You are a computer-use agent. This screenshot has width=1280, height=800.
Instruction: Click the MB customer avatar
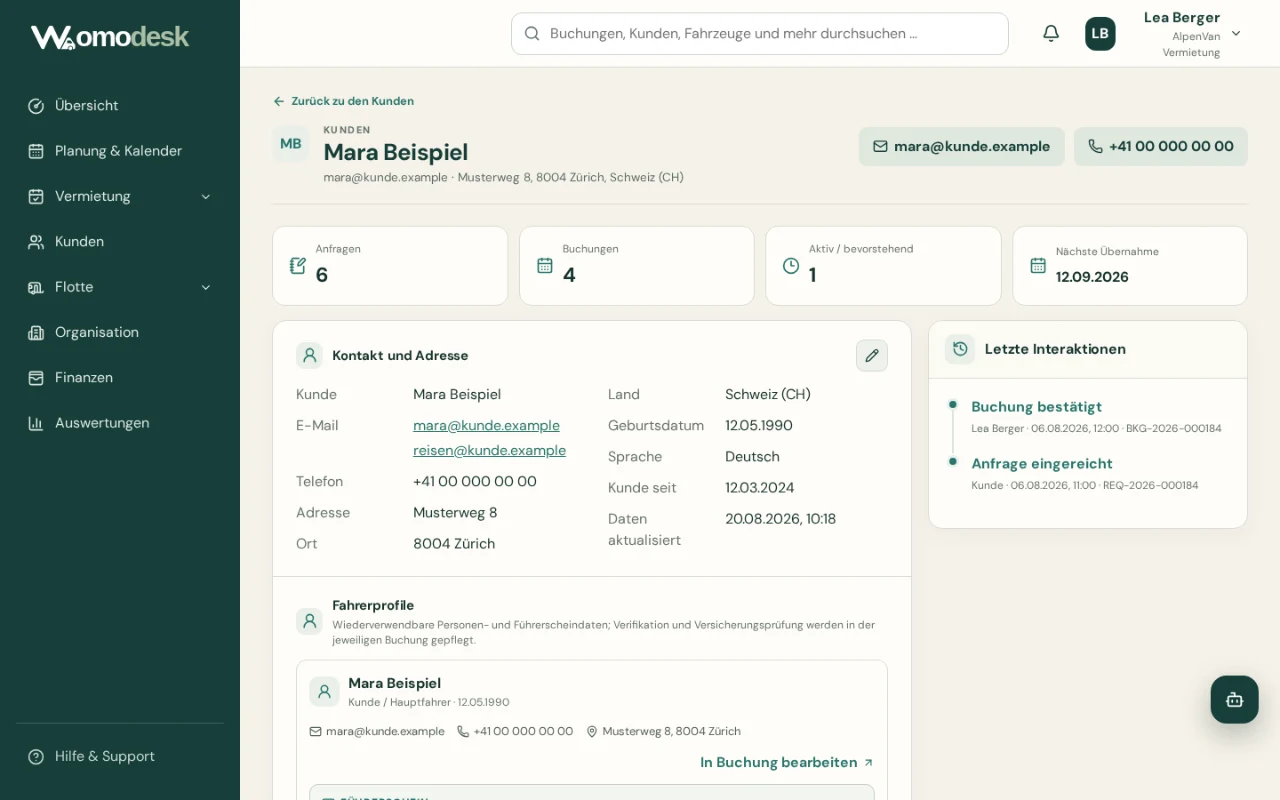tap(291, 144)
